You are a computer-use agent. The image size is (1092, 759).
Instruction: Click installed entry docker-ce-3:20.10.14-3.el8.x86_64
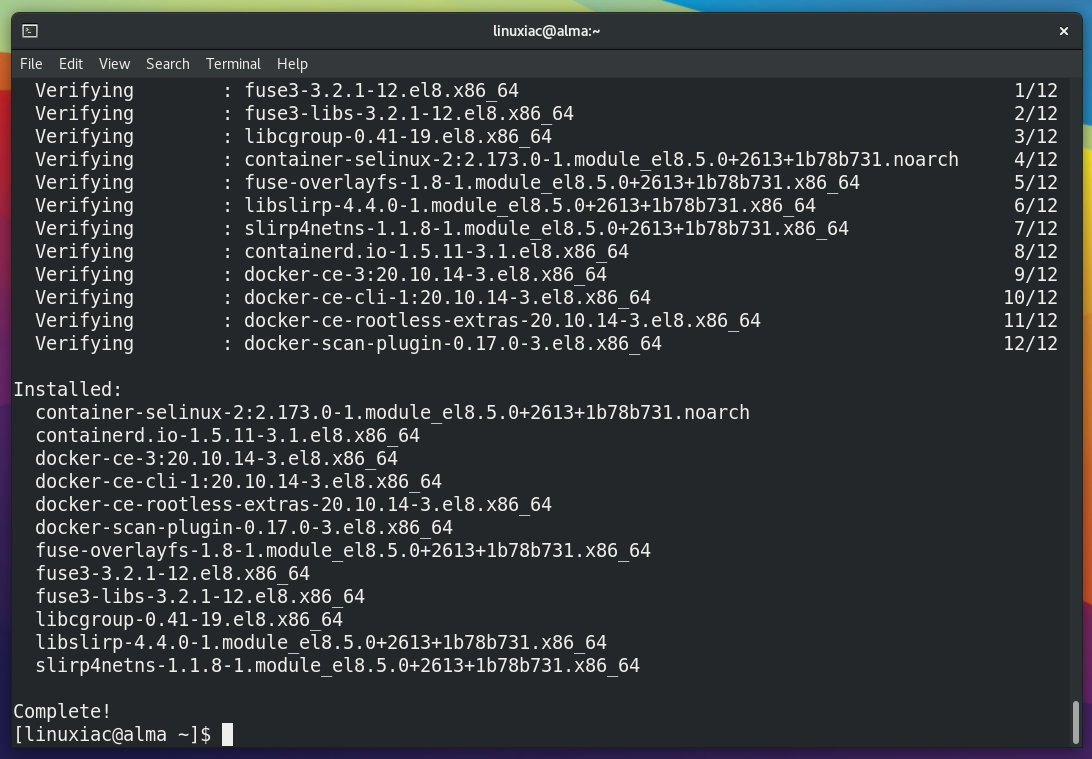tap(216, 458)
